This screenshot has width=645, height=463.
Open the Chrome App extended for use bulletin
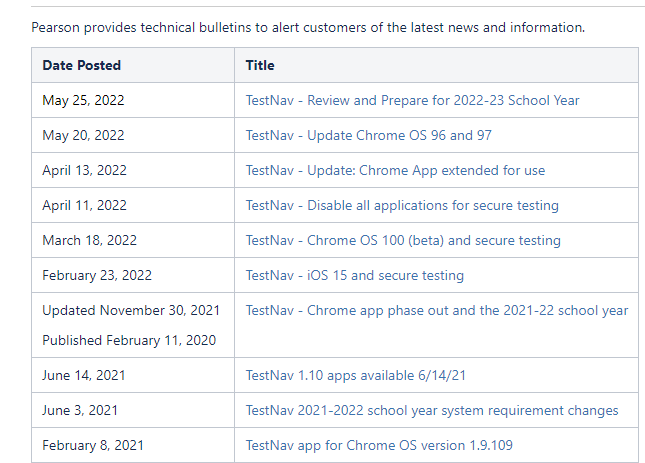click(x=395, y=170)
